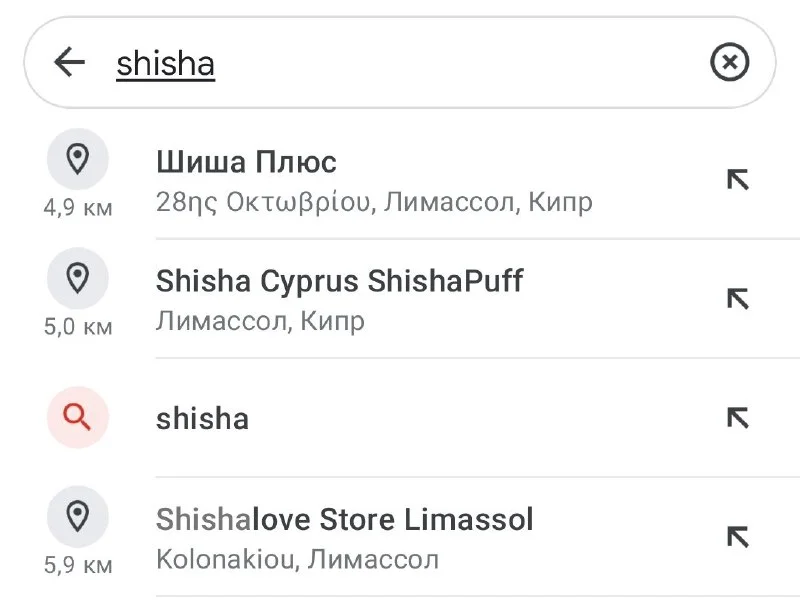Tap the 5,0 км distance label
The image size is (800, 601).
(x=78, y=327)
